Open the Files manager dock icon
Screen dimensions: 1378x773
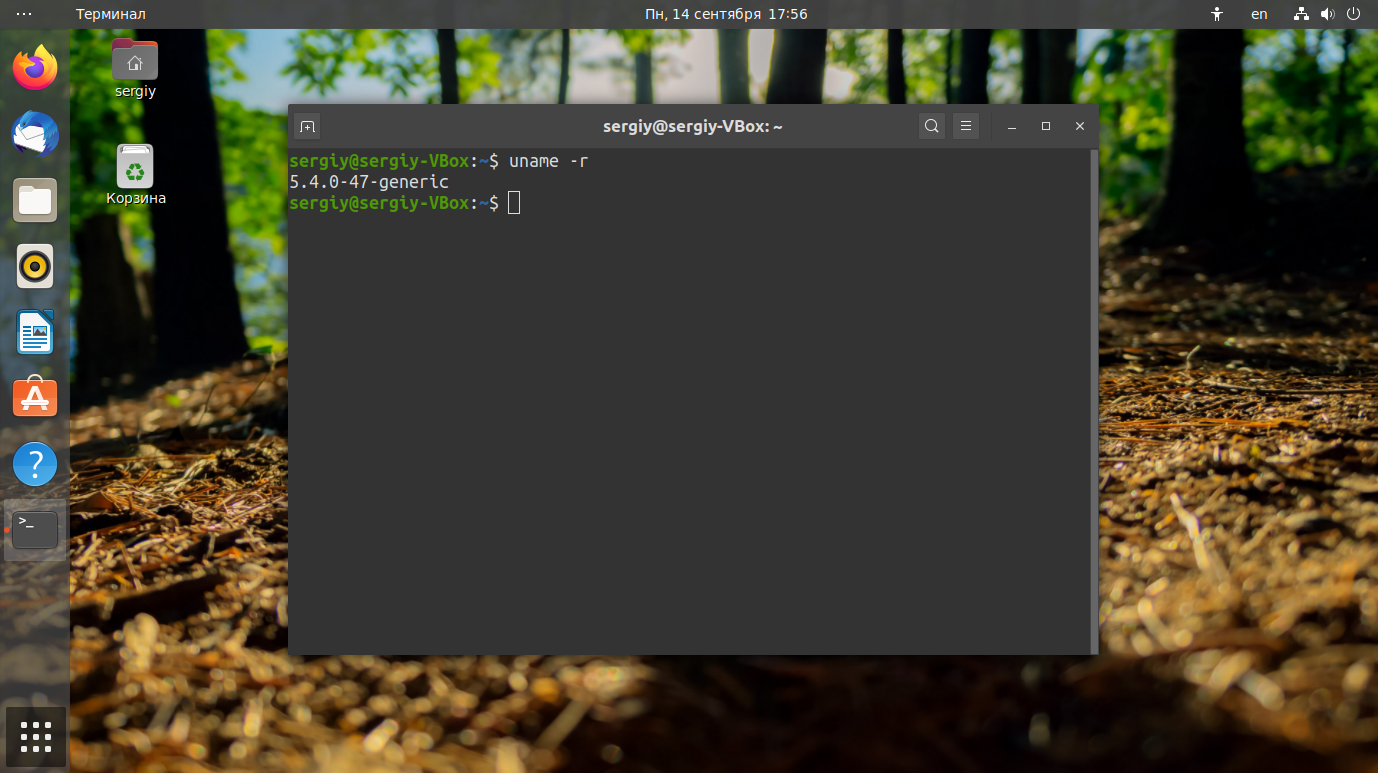(35, 200)
